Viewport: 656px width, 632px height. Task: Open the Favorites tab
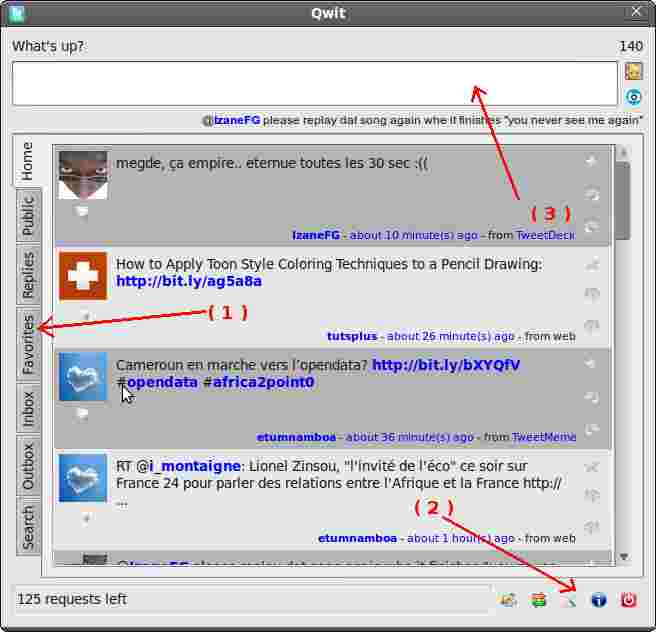pyautogui.click(x=28, y=345)
